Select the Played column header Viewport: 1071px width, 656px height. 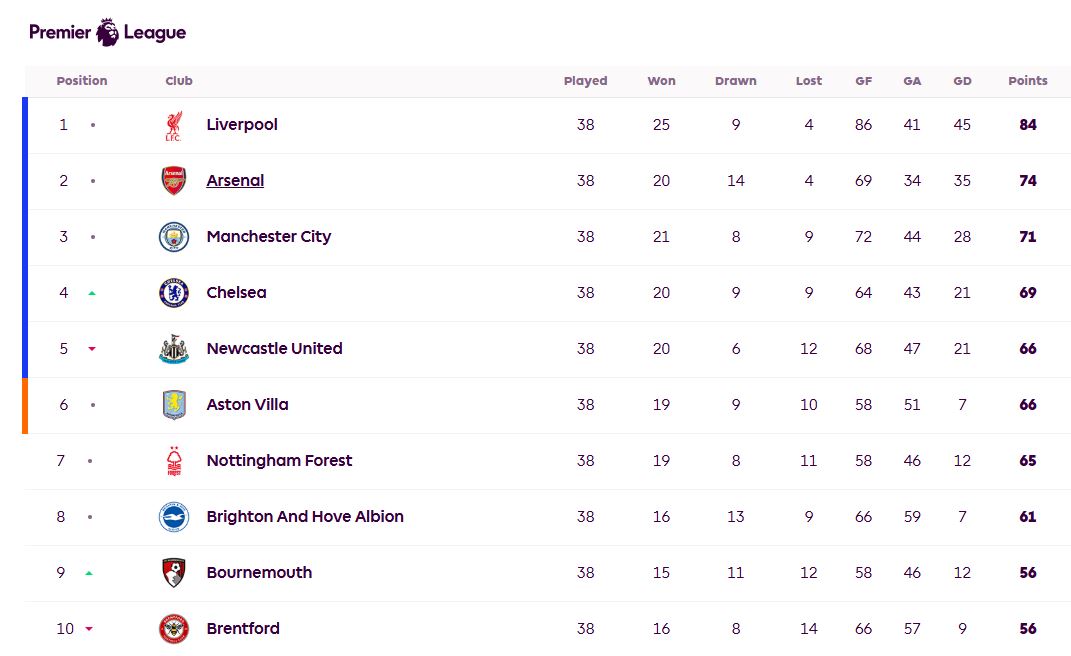tap(585, 81)
